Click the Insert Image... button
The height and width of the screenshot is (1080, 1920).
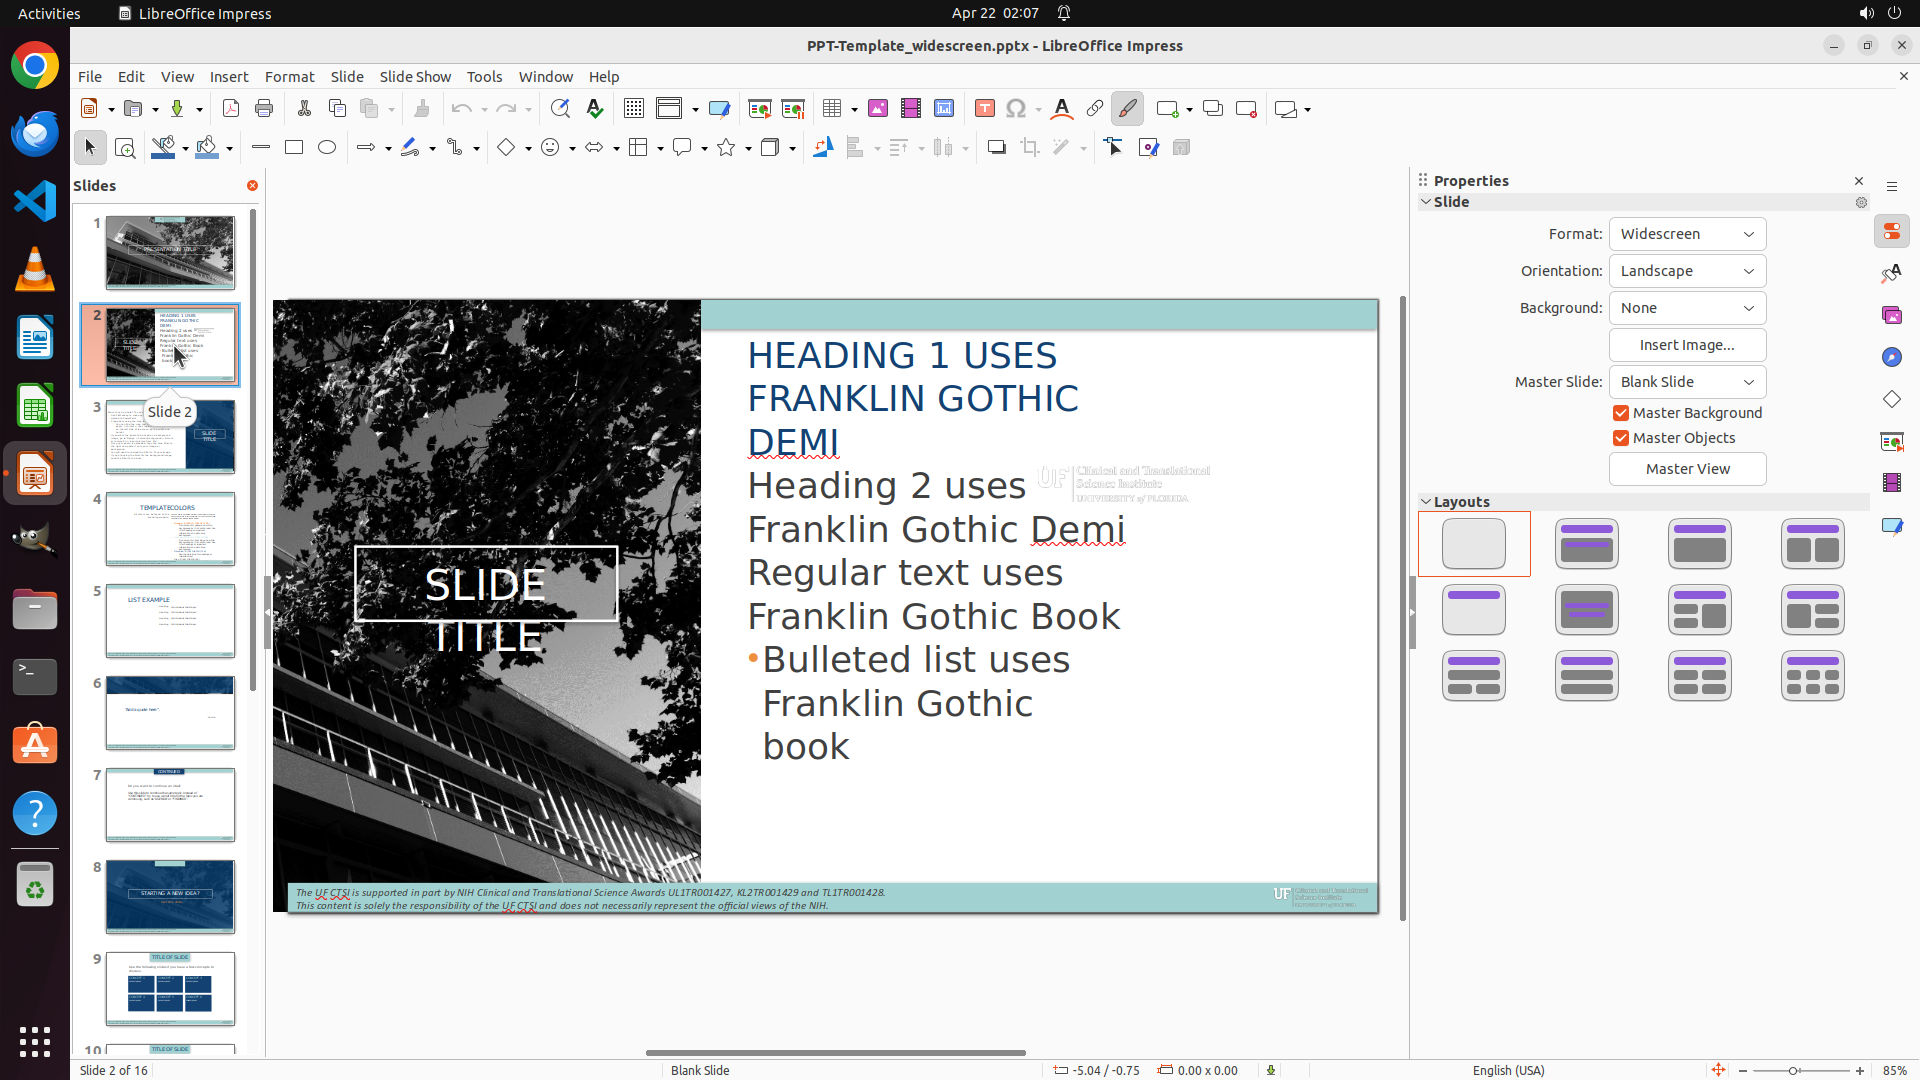pos(1687,345)
